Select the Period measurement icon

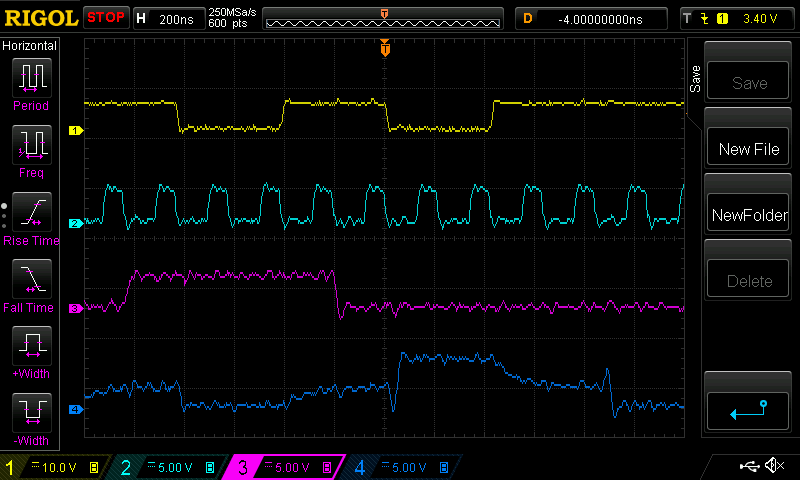[x=32, y=78]
